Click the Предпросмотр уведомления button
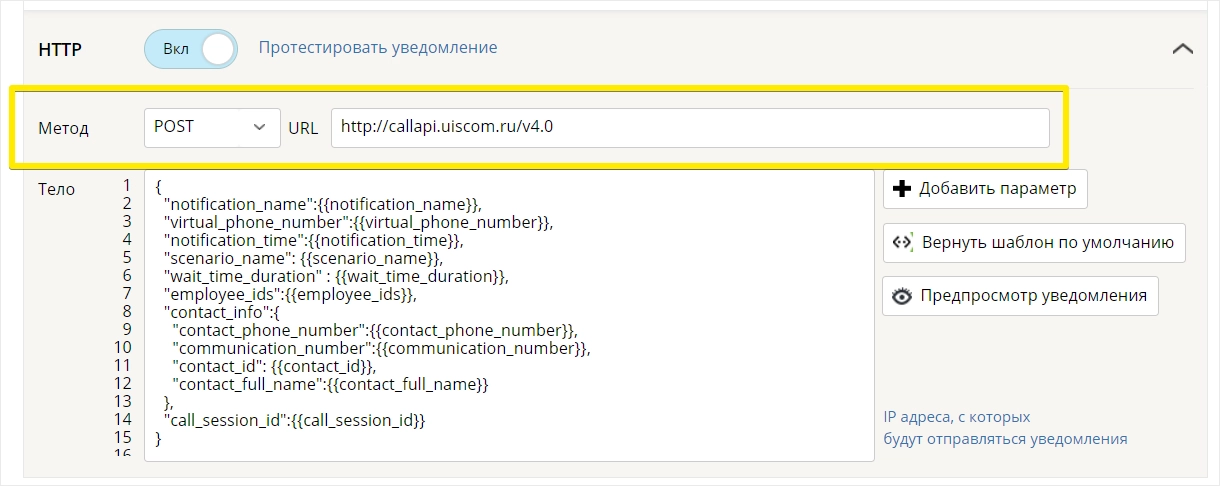Image resolution: width=1220 pixels, height=486 pixels. pos(1020,296)
